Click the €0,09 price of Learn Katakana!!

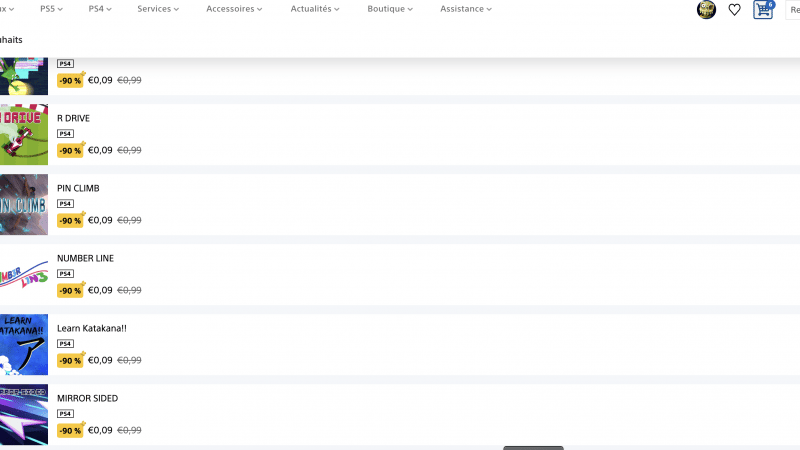click(x=100, y=360)
